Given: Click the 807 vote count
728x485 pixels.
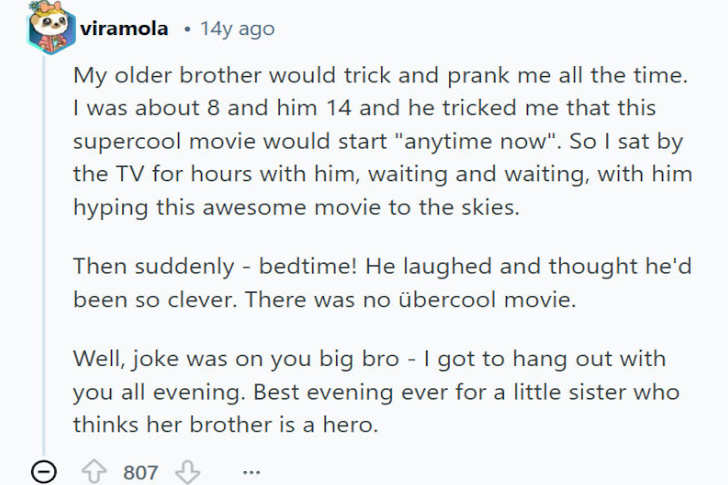Looking at the screenshot, I should click(141, 471).
